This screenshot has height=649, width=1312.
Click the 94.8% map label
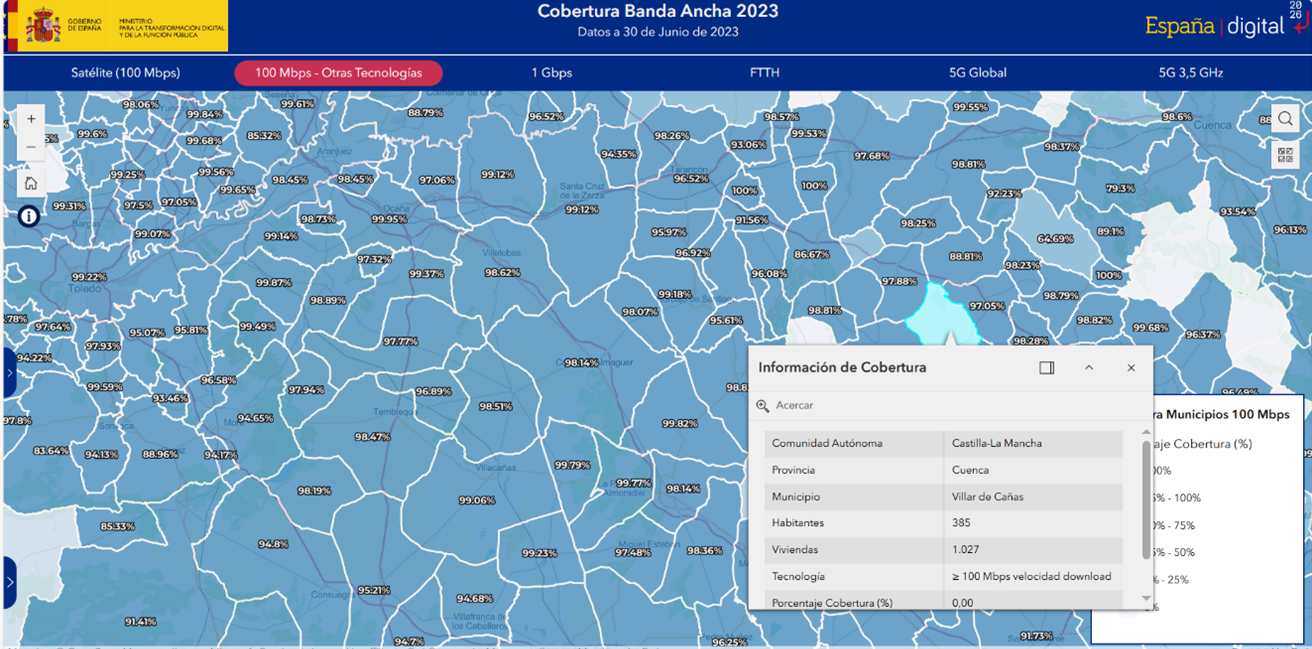[x=273, y=544]
